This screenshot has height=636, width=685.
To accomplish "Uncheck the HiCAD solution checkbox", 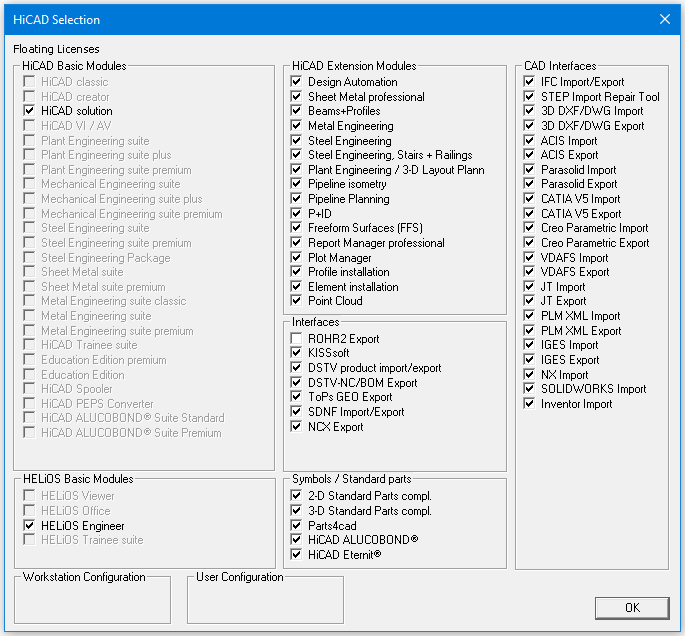I will [29, 111].
